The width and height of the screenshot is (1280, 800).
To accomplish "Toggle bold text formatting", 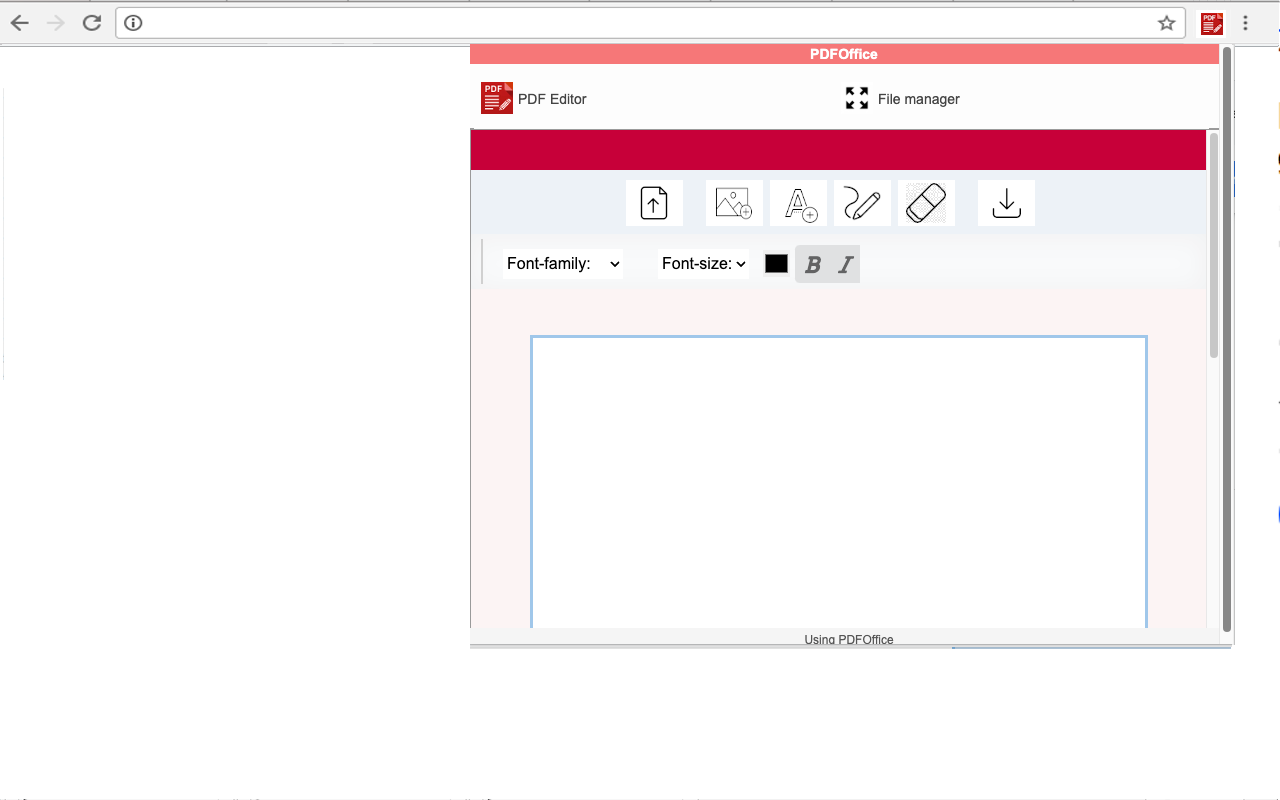I will click(812, 264).
